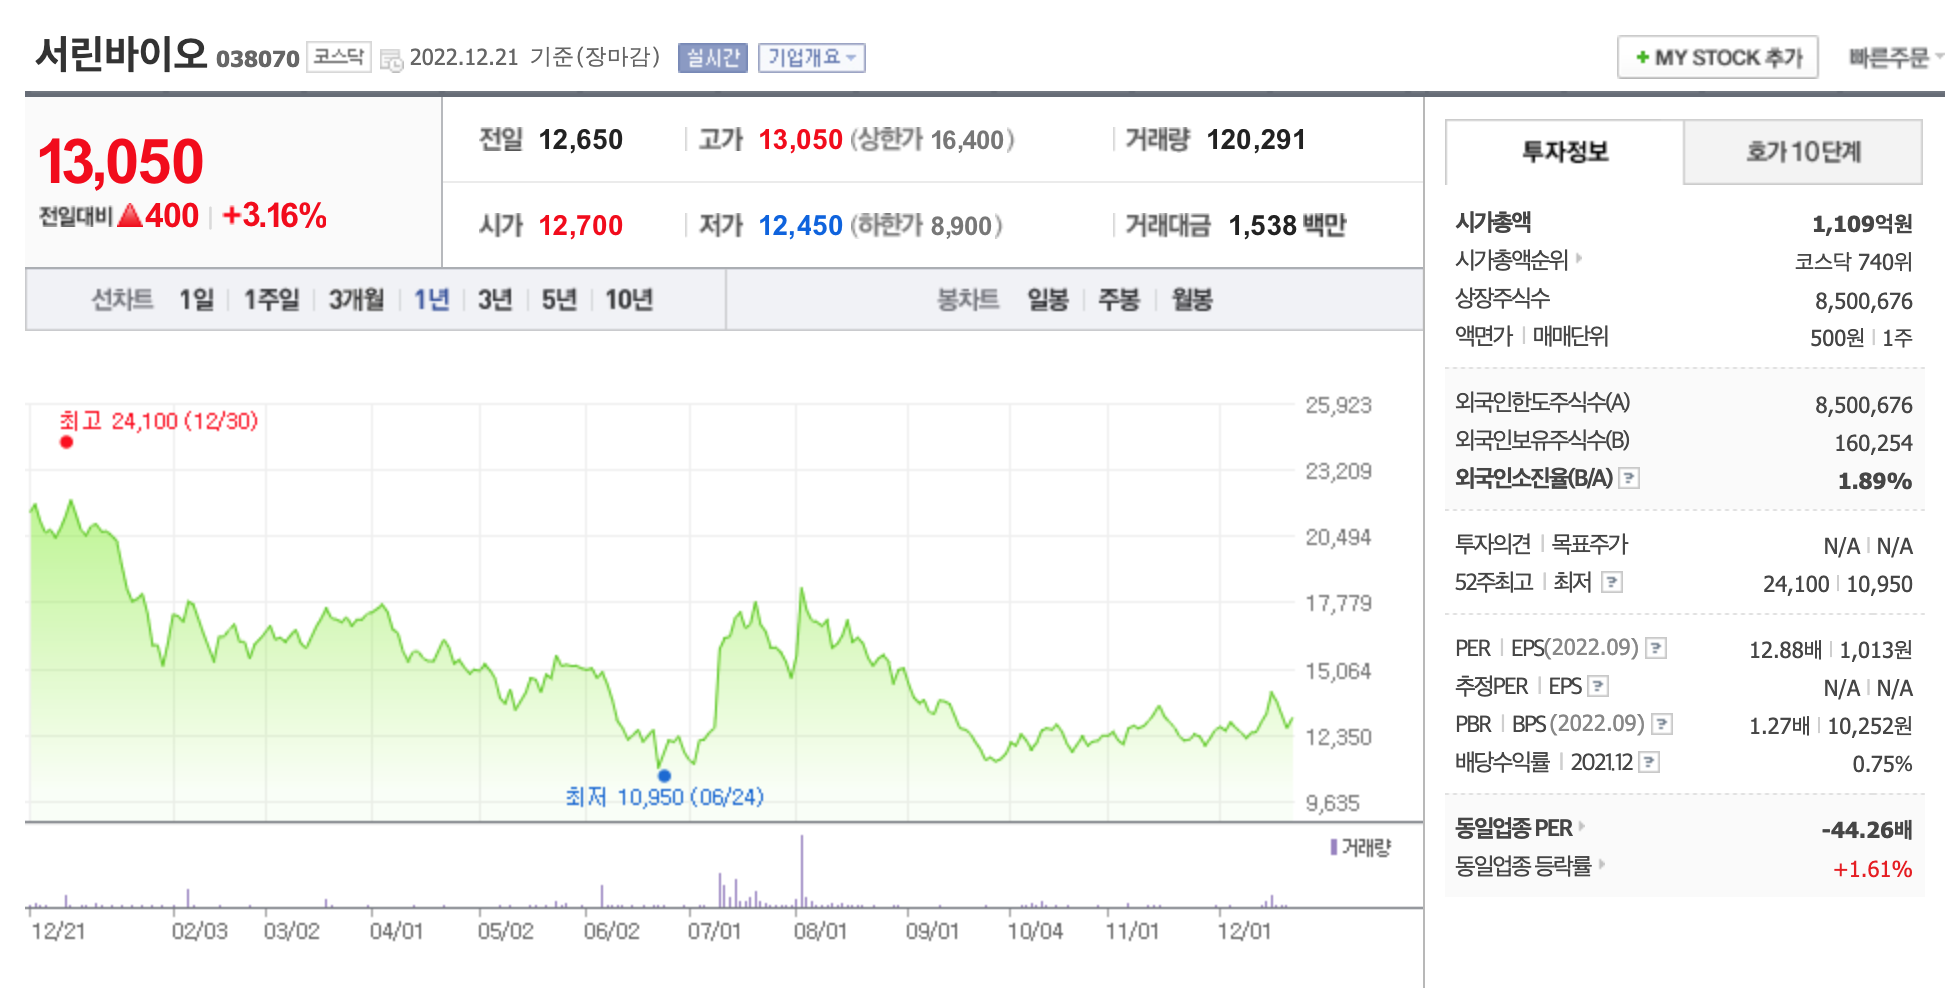Show the 일봉 candlestick chart
Image resolution: width=1958 pixels, height=988 pixels.
click(x=1048, y=300)
